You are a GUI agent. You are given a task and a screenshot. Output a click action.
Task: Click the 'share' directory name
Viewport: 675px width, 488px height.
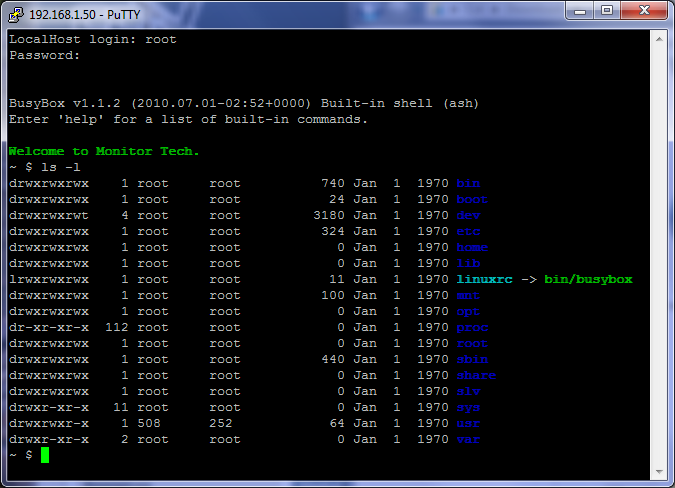tap(476, 376)
